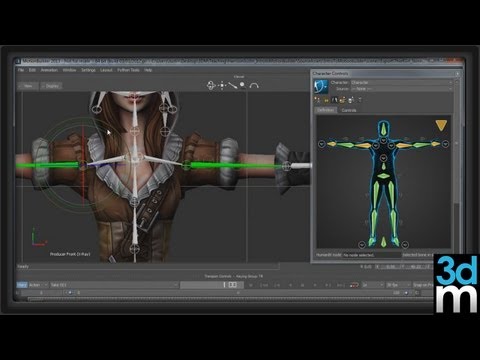The height and width of the screenshot is (360, 480).
Task: Click the transport timeline frame slider
Action: pos(212,285)
